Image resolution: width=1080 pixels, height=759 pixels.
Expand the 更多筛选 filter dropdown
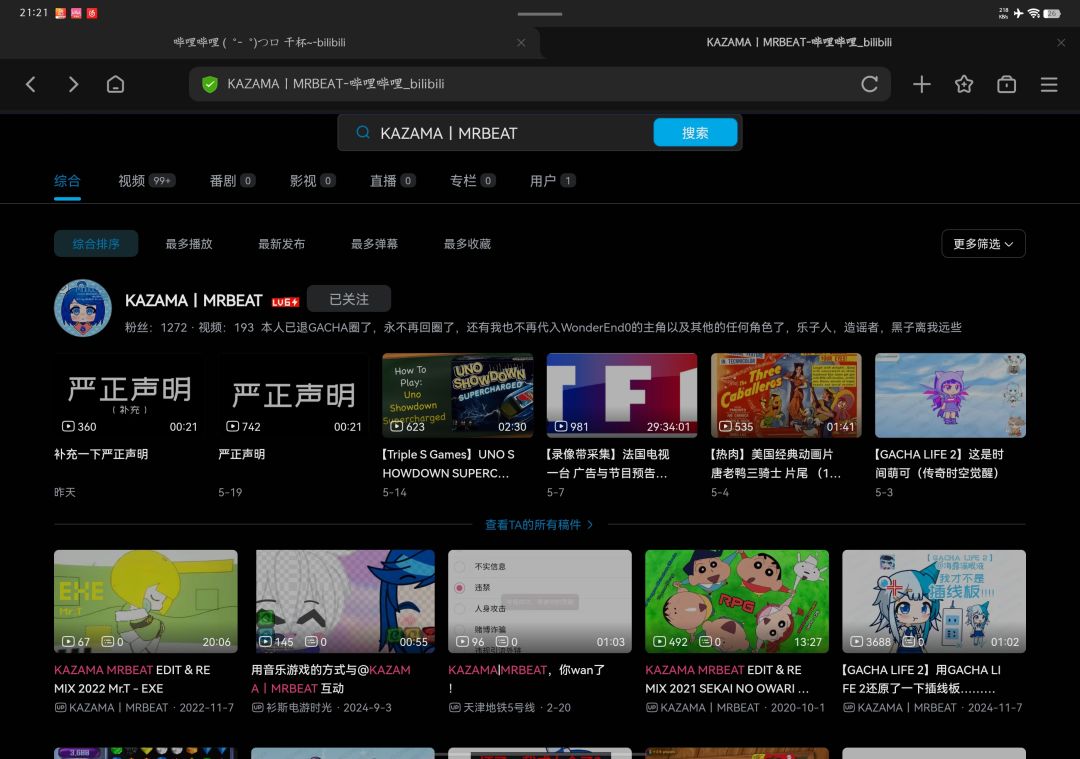983,244
